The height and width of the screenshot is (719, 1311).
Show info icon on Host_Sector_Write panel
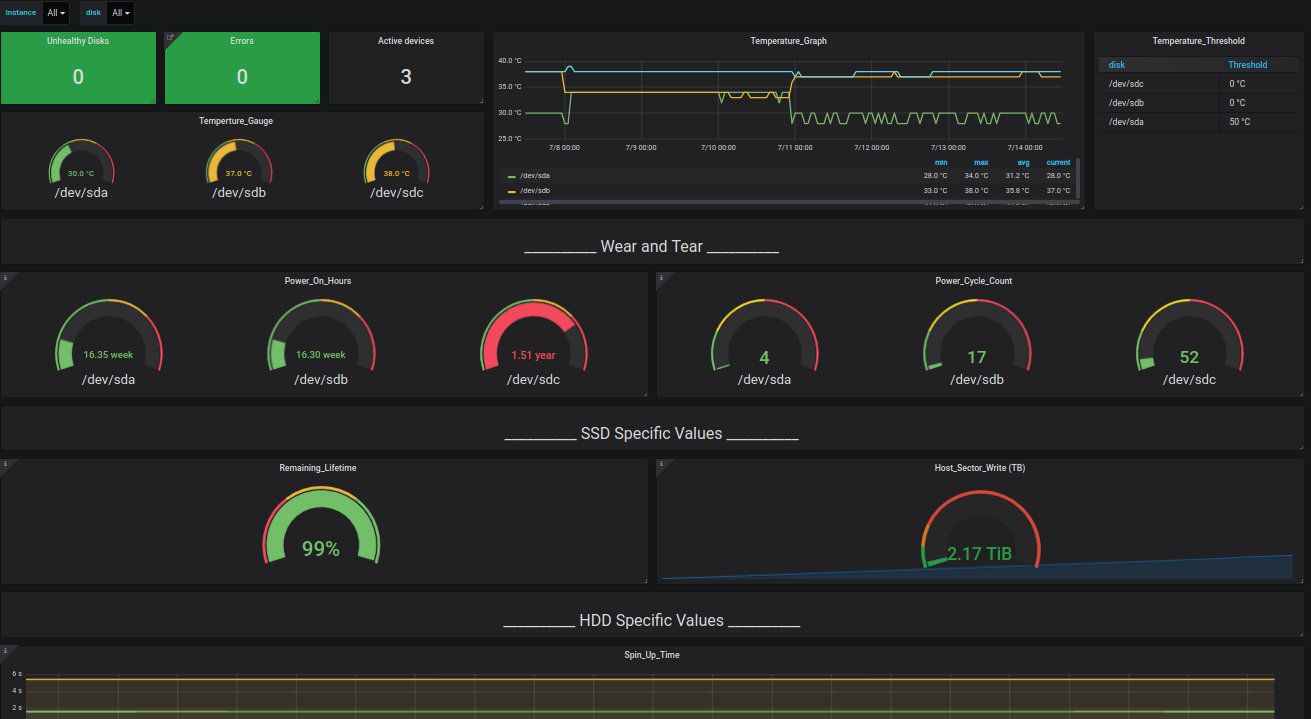coord(661,464)
